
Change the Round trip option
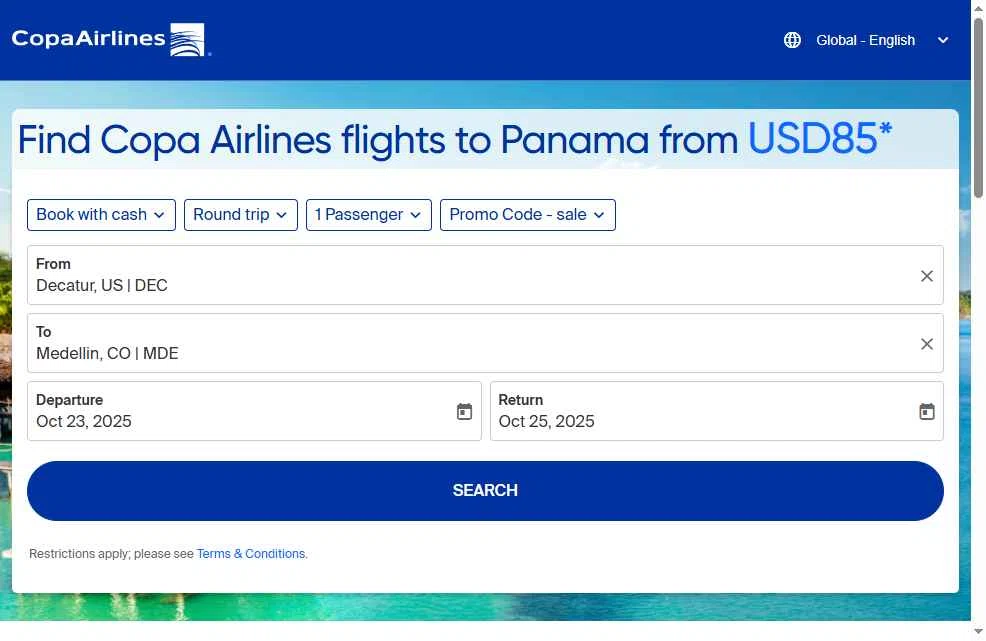click(x=240, y=215)
